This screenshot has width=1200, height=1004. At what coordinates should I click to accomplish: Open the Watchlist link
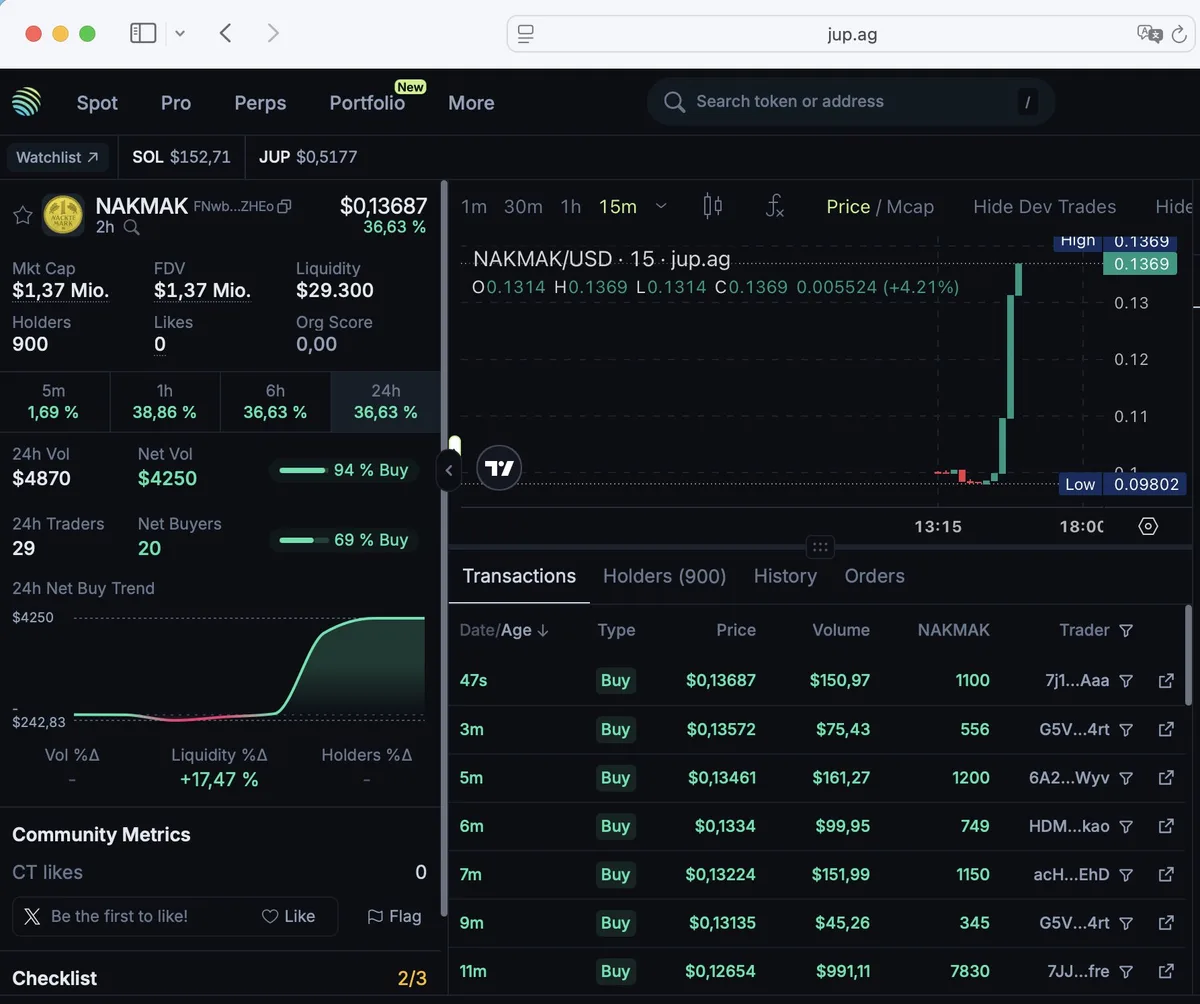59,157
